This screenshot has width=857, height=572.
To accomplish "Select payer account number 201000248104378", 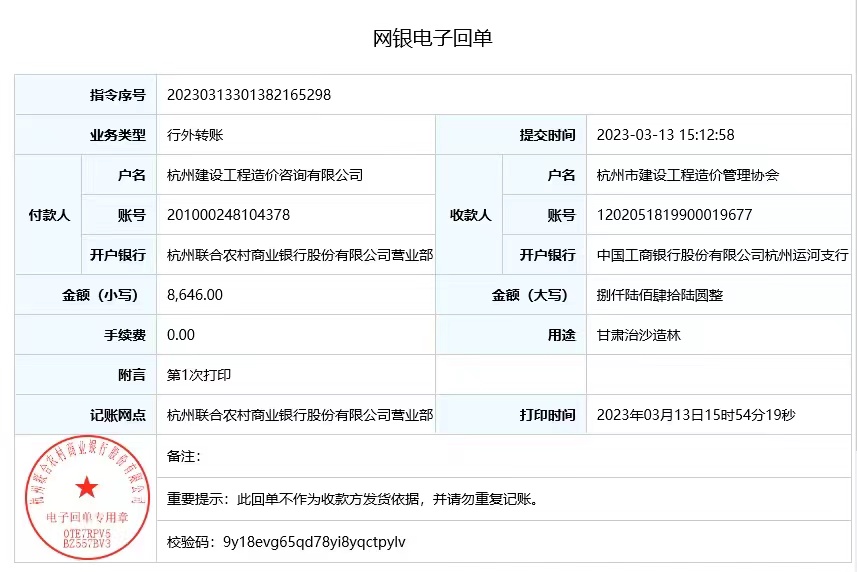I will 228,215.
